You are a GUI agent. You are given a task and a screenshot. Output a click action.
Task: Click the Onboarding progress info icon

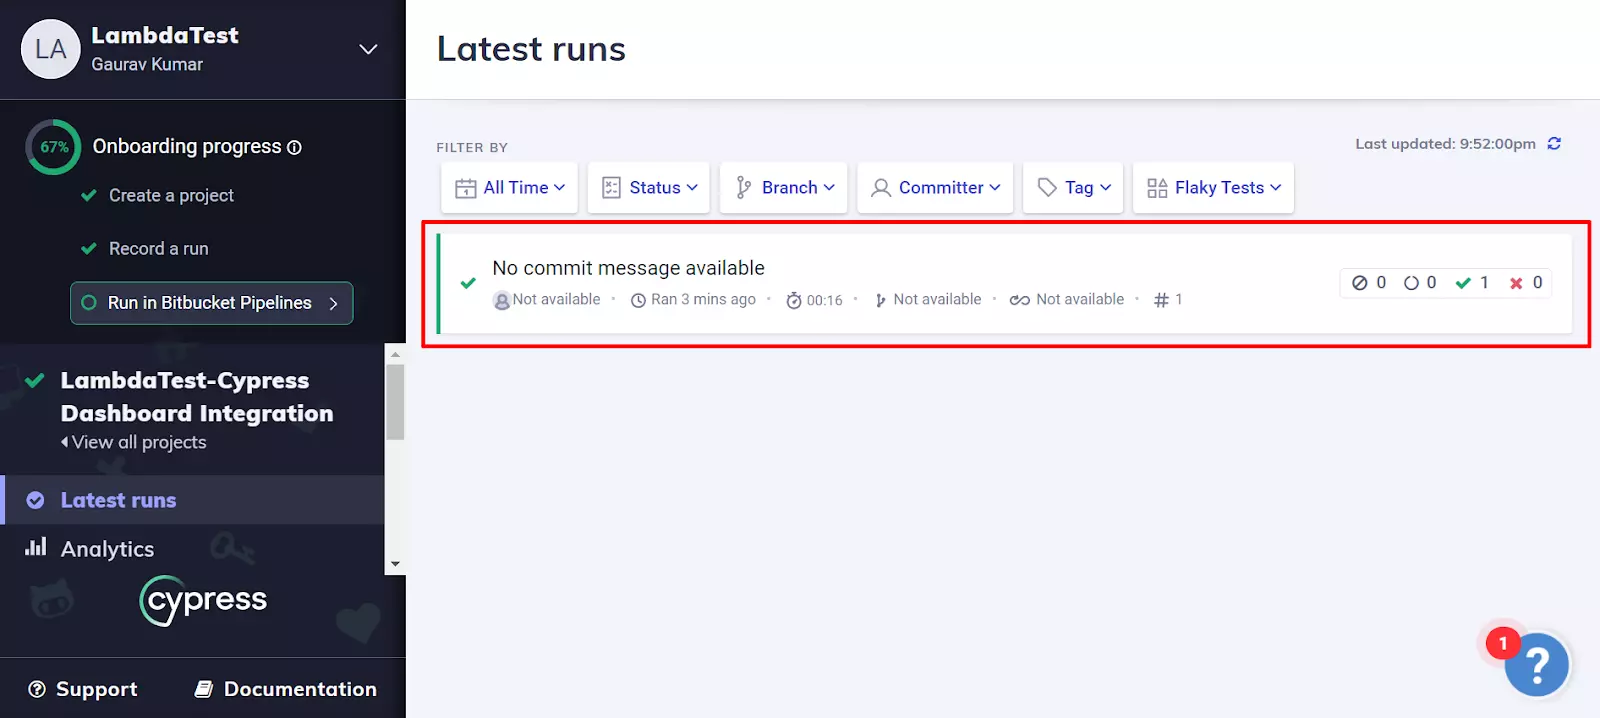[294, 147]
